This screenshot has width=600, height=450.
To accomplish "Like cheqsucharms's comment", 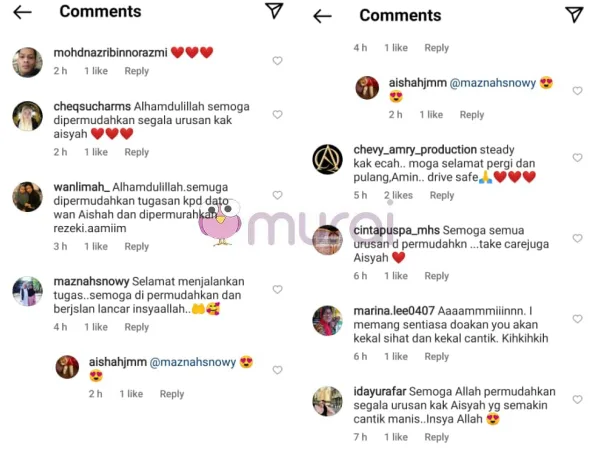I will [x=277, y=114].
